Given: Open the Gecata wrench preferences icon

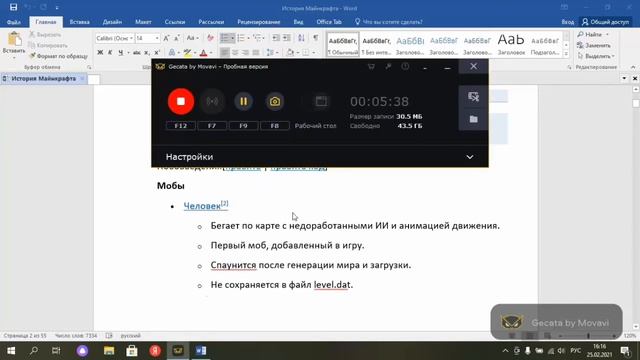Looking at the screenshot, I should coord(388,66).
